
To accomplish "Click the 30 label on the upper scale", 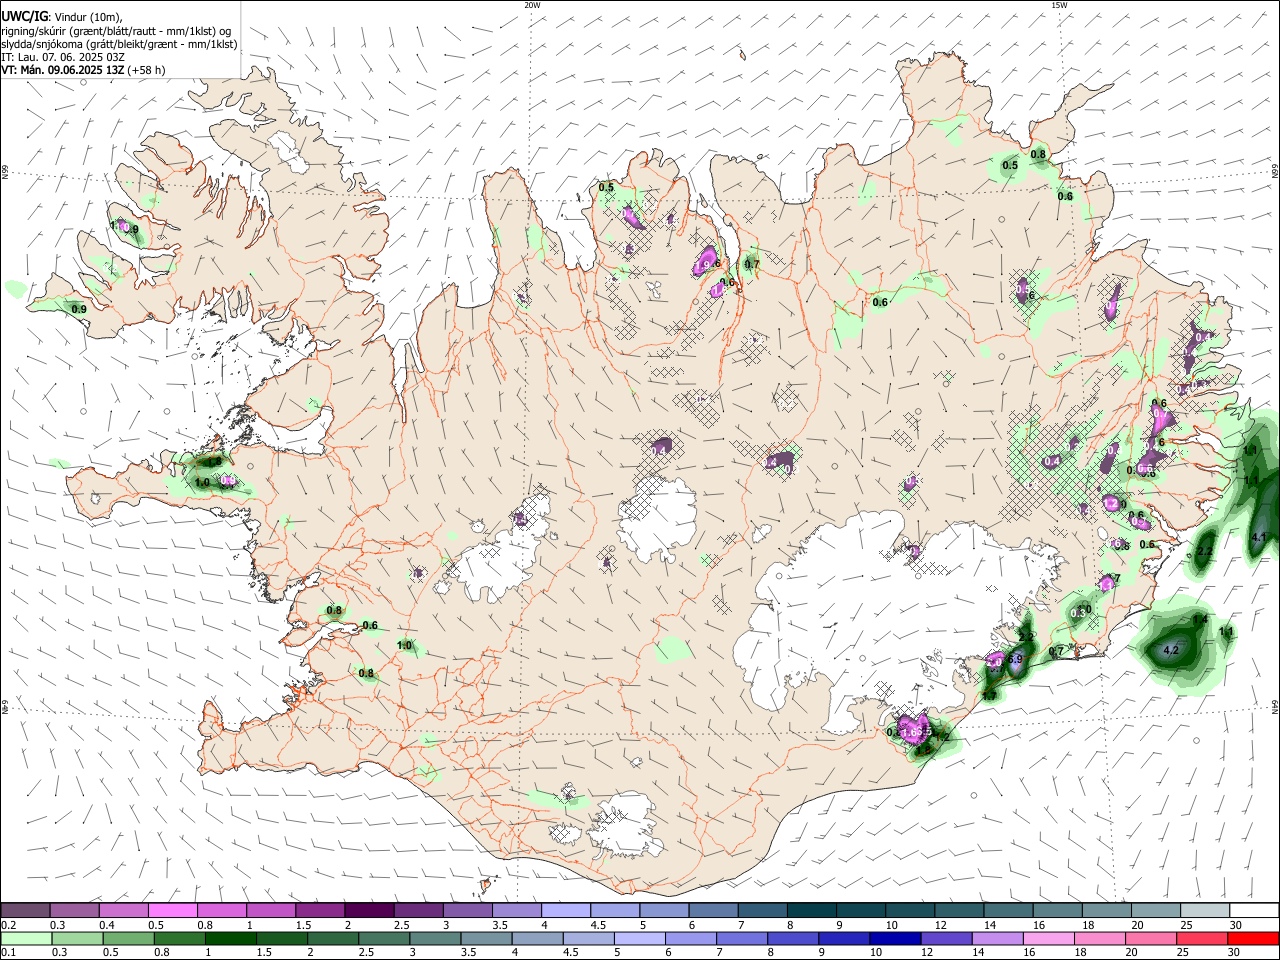I will click(x=1236, y=924).
